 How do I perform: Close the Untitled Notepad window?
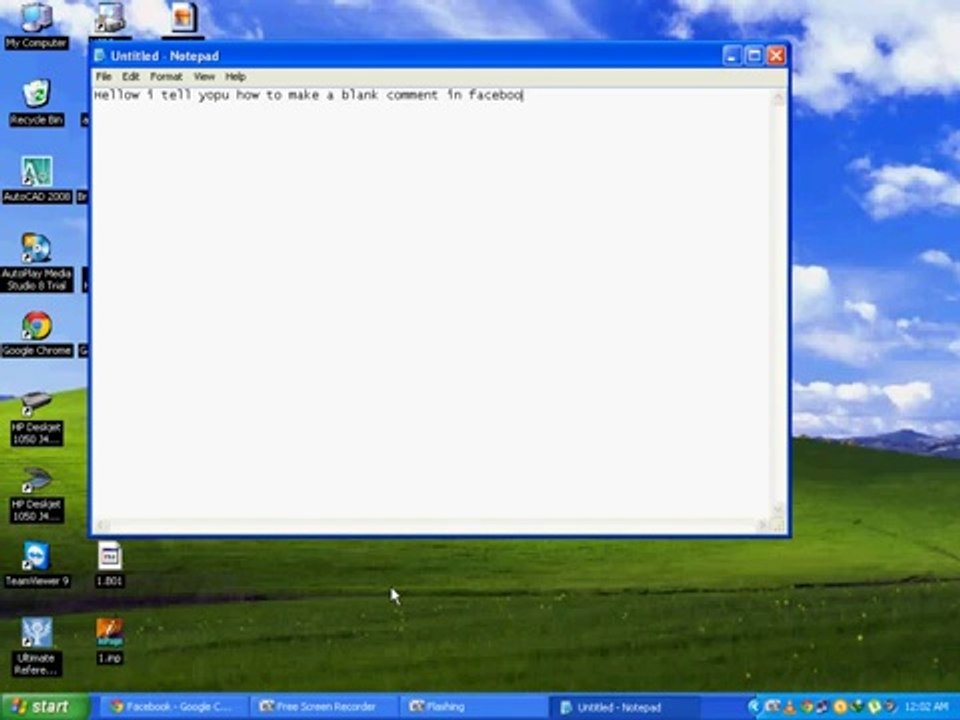(x=776, y=56)
